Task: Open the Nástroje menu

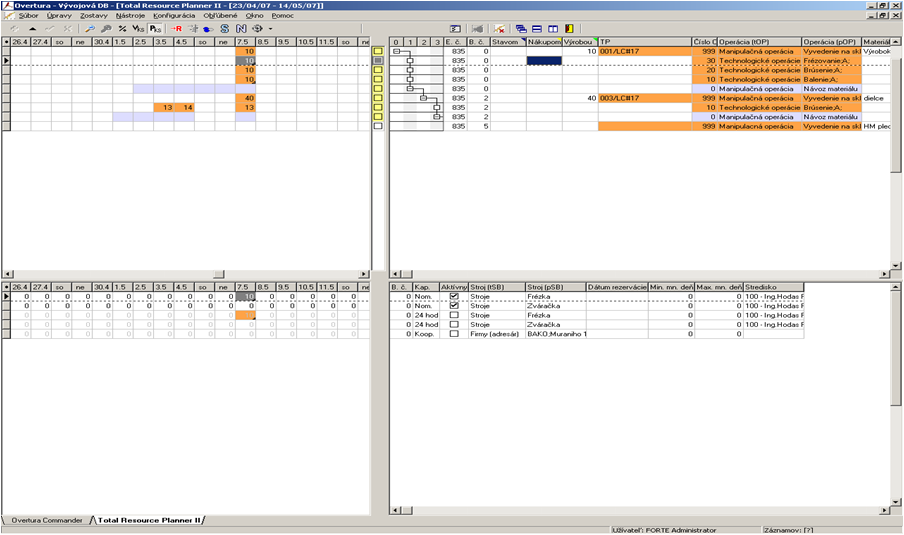Action: click(130, 16)
